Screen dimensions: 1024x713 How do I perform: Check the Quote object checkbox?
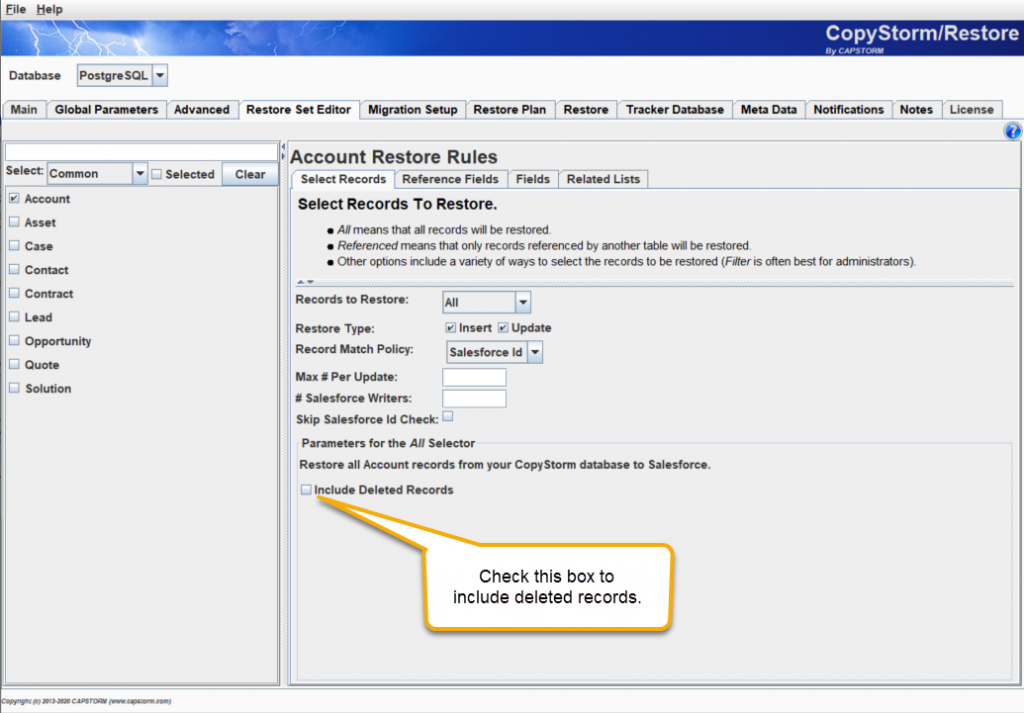[x=14, y=364]
